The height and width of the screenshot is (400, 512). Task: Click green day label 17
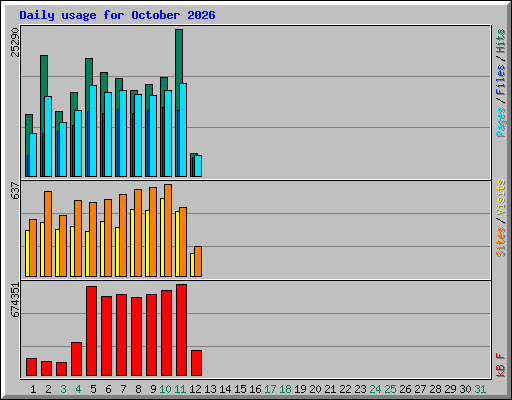coord(270,389)
